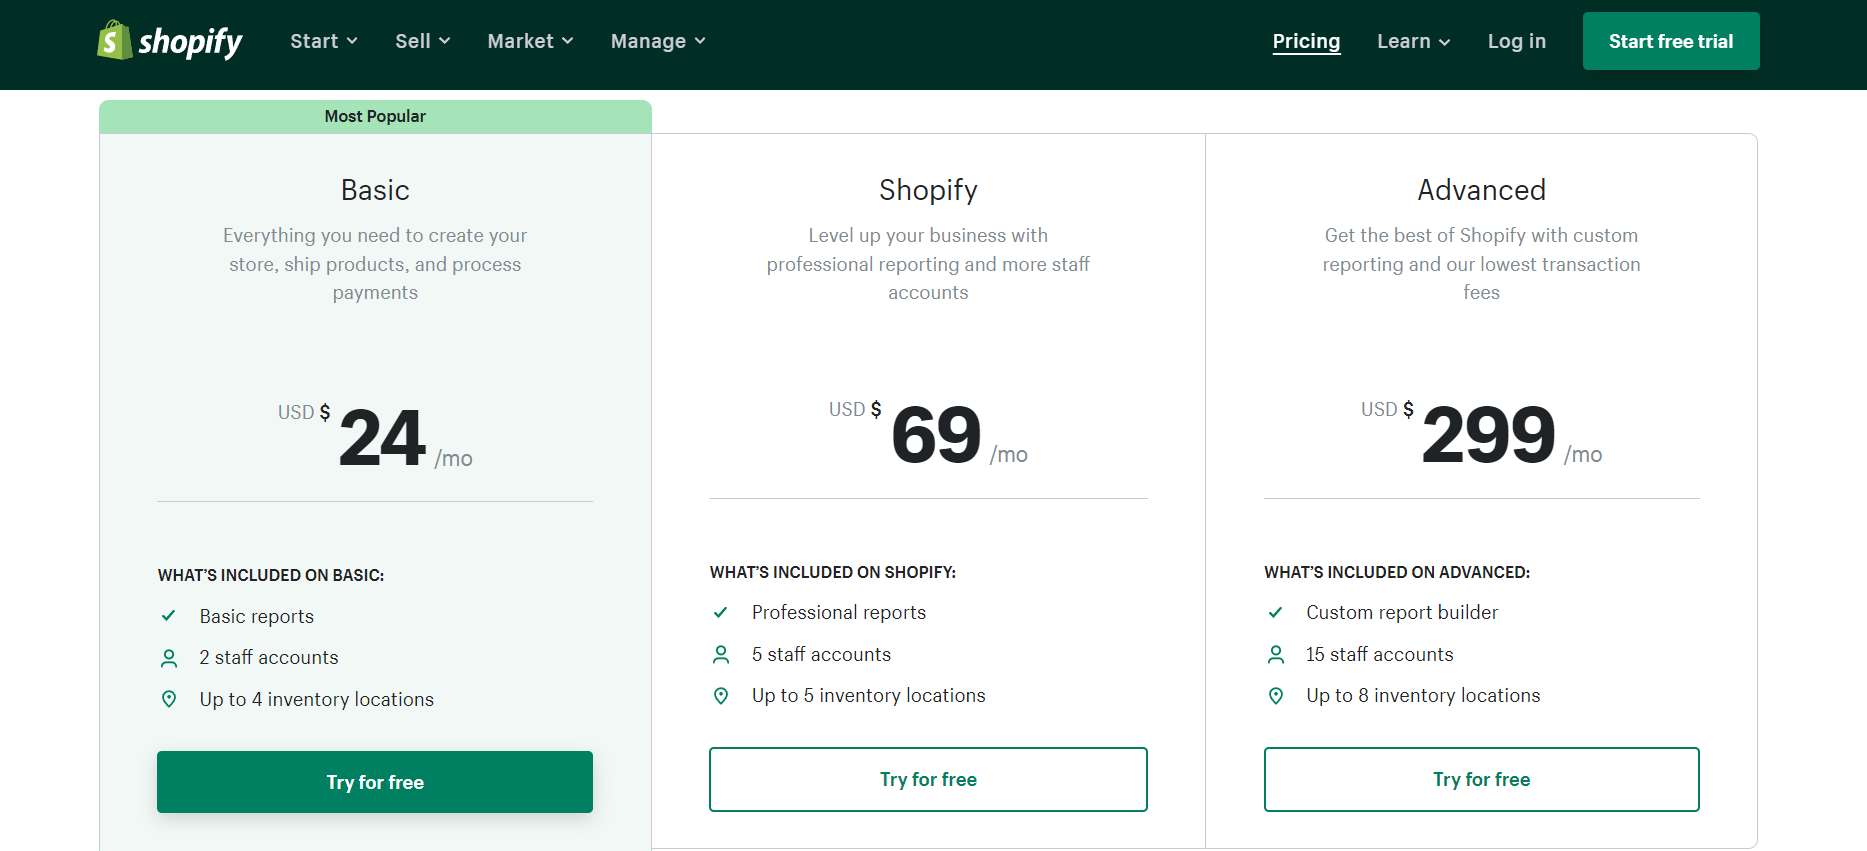Click the checkmark icon beside Custom report builder
The width and height of the screenshot is (1867, 851).
tap(1276, 612)
